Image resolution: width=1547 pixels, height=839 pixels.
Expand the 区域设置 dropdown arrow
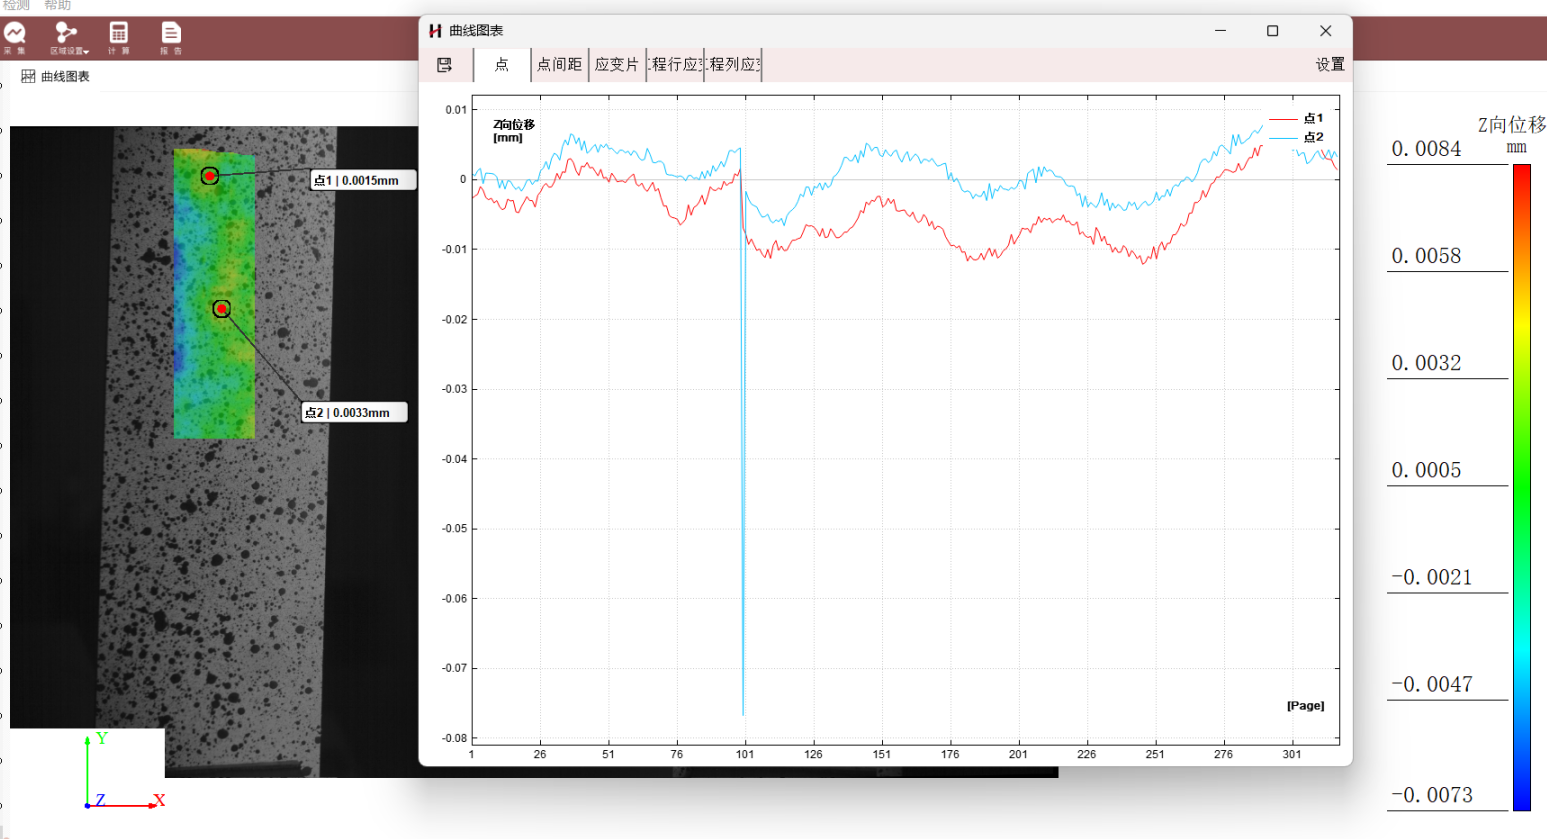86,51
